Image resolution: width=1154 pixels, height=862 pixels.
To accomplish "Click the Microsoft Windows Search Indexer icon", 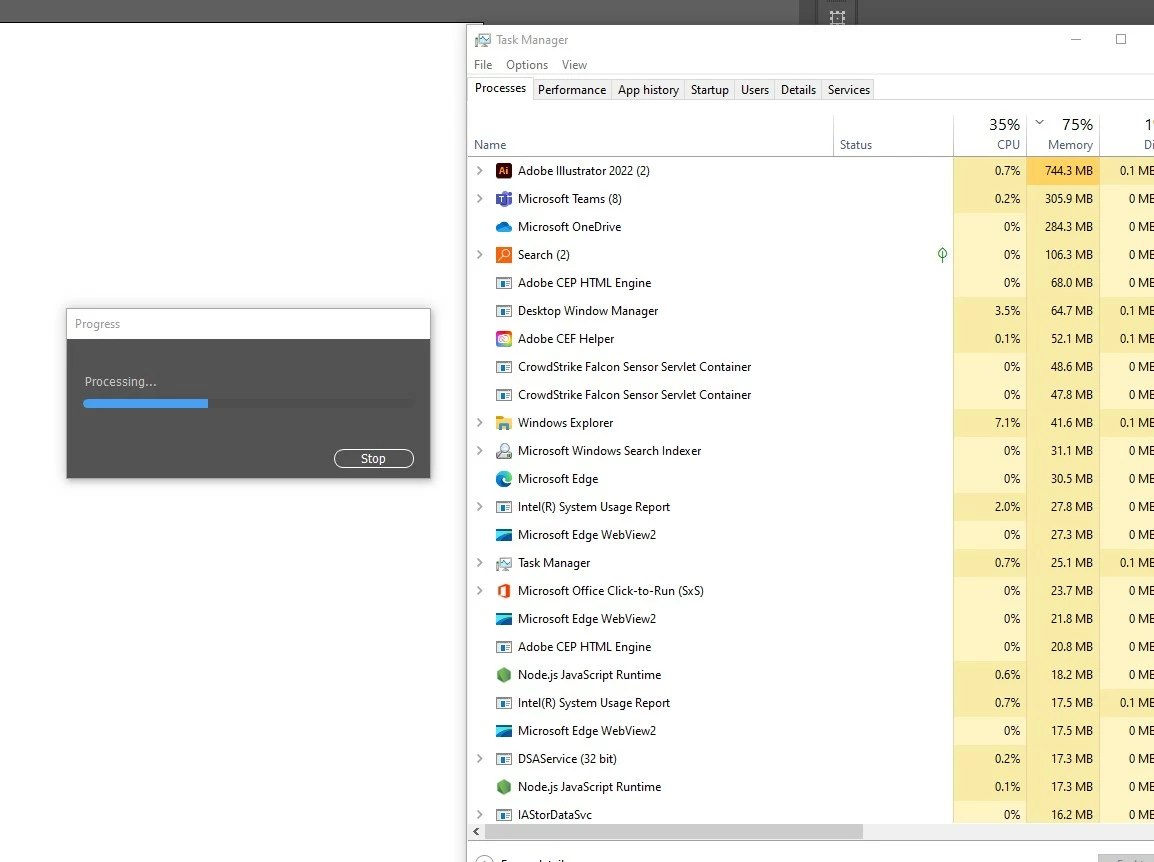I will (503, 451).
